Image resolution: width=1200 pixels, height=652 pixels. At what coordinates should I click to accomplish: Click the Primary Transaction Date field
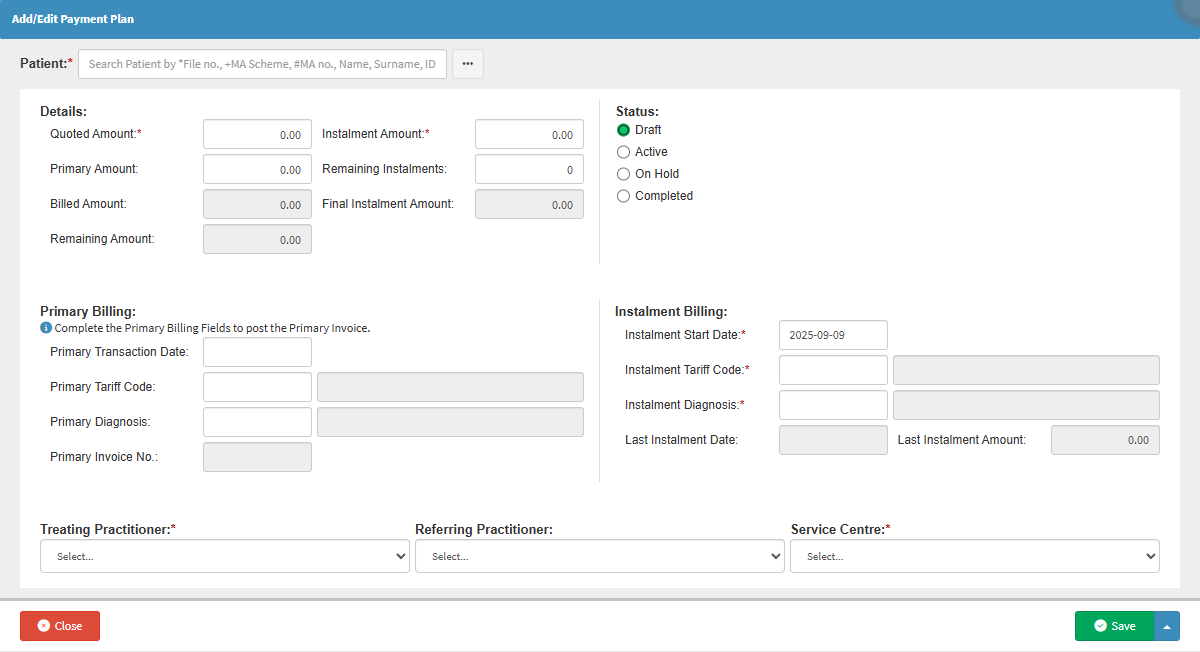point(257,352)
